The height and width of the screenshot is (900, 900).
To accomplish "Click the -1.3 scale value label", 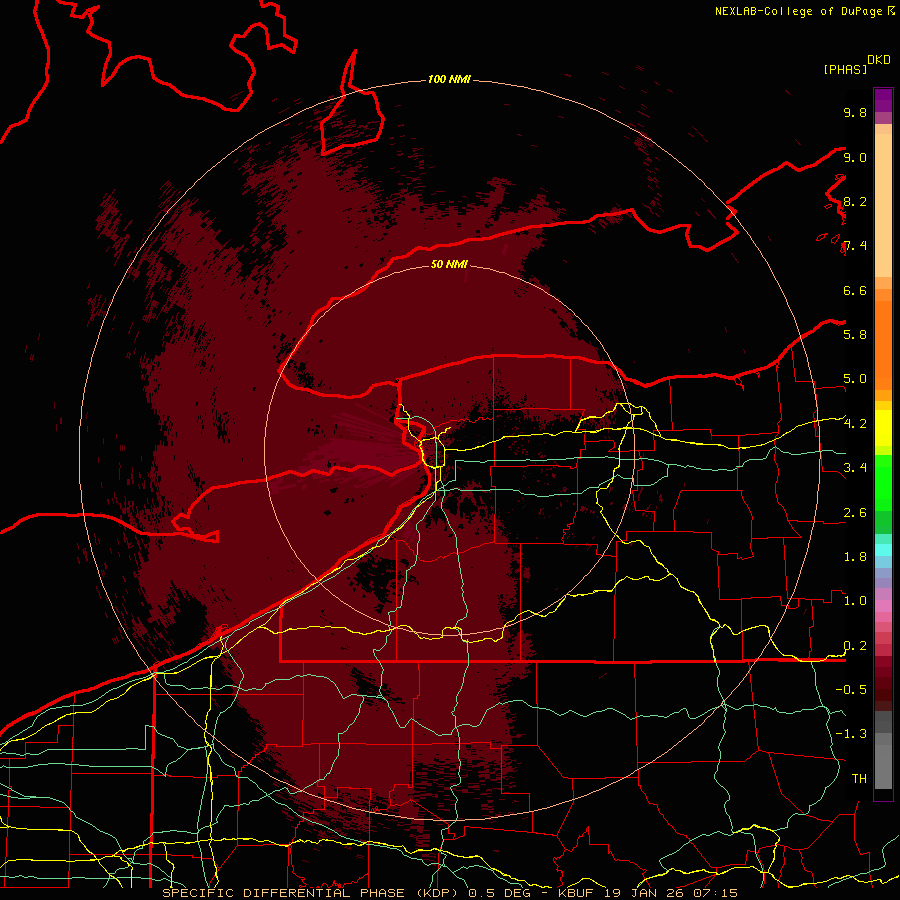I will click(x=851, y=734).
